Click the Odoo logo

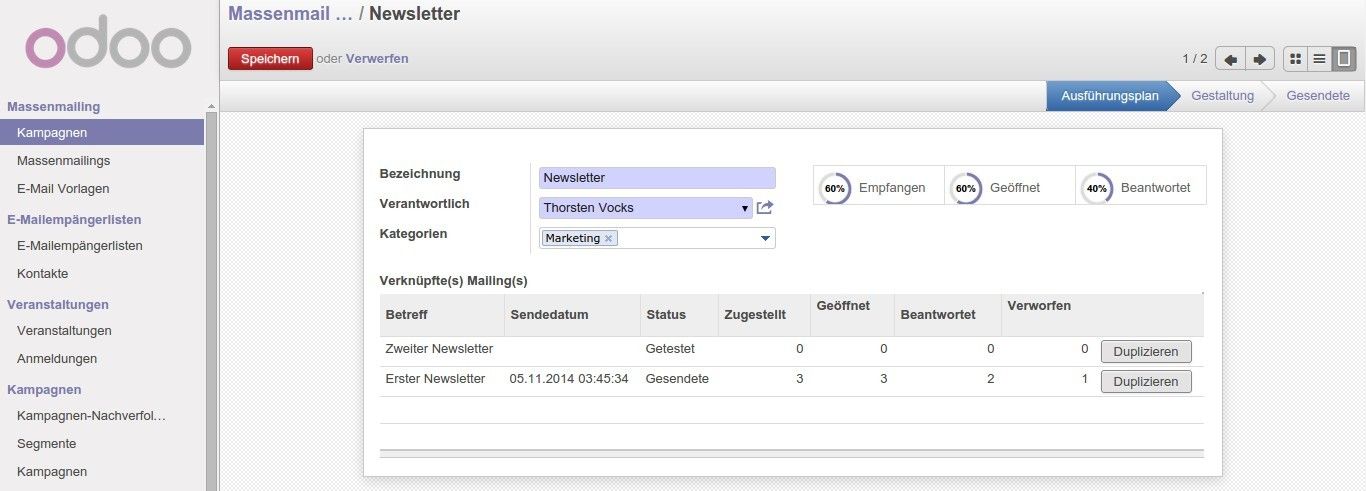click(x=108, y=47)
